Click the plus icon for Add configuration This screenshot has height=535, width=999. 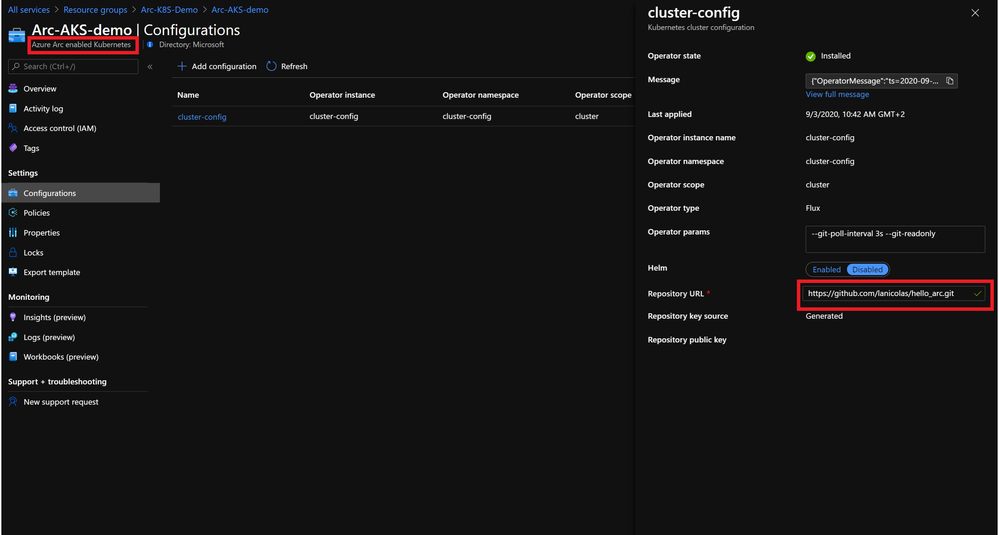coord(182,66)
